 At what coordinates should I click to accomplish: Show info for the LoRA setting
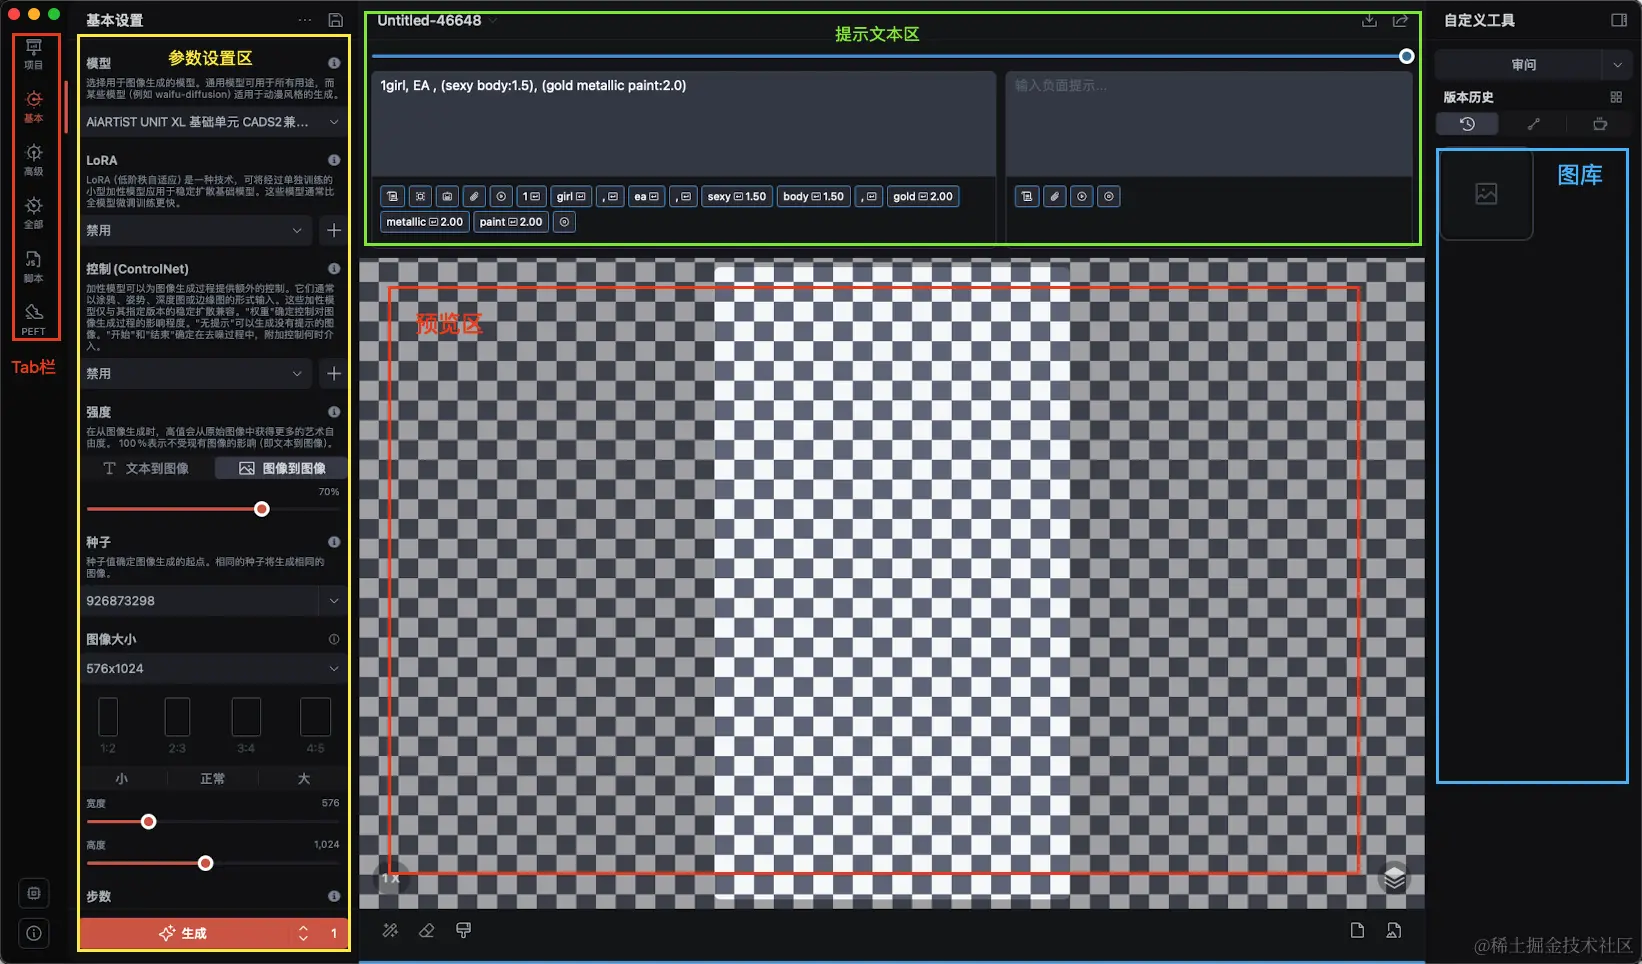[334, 160]
